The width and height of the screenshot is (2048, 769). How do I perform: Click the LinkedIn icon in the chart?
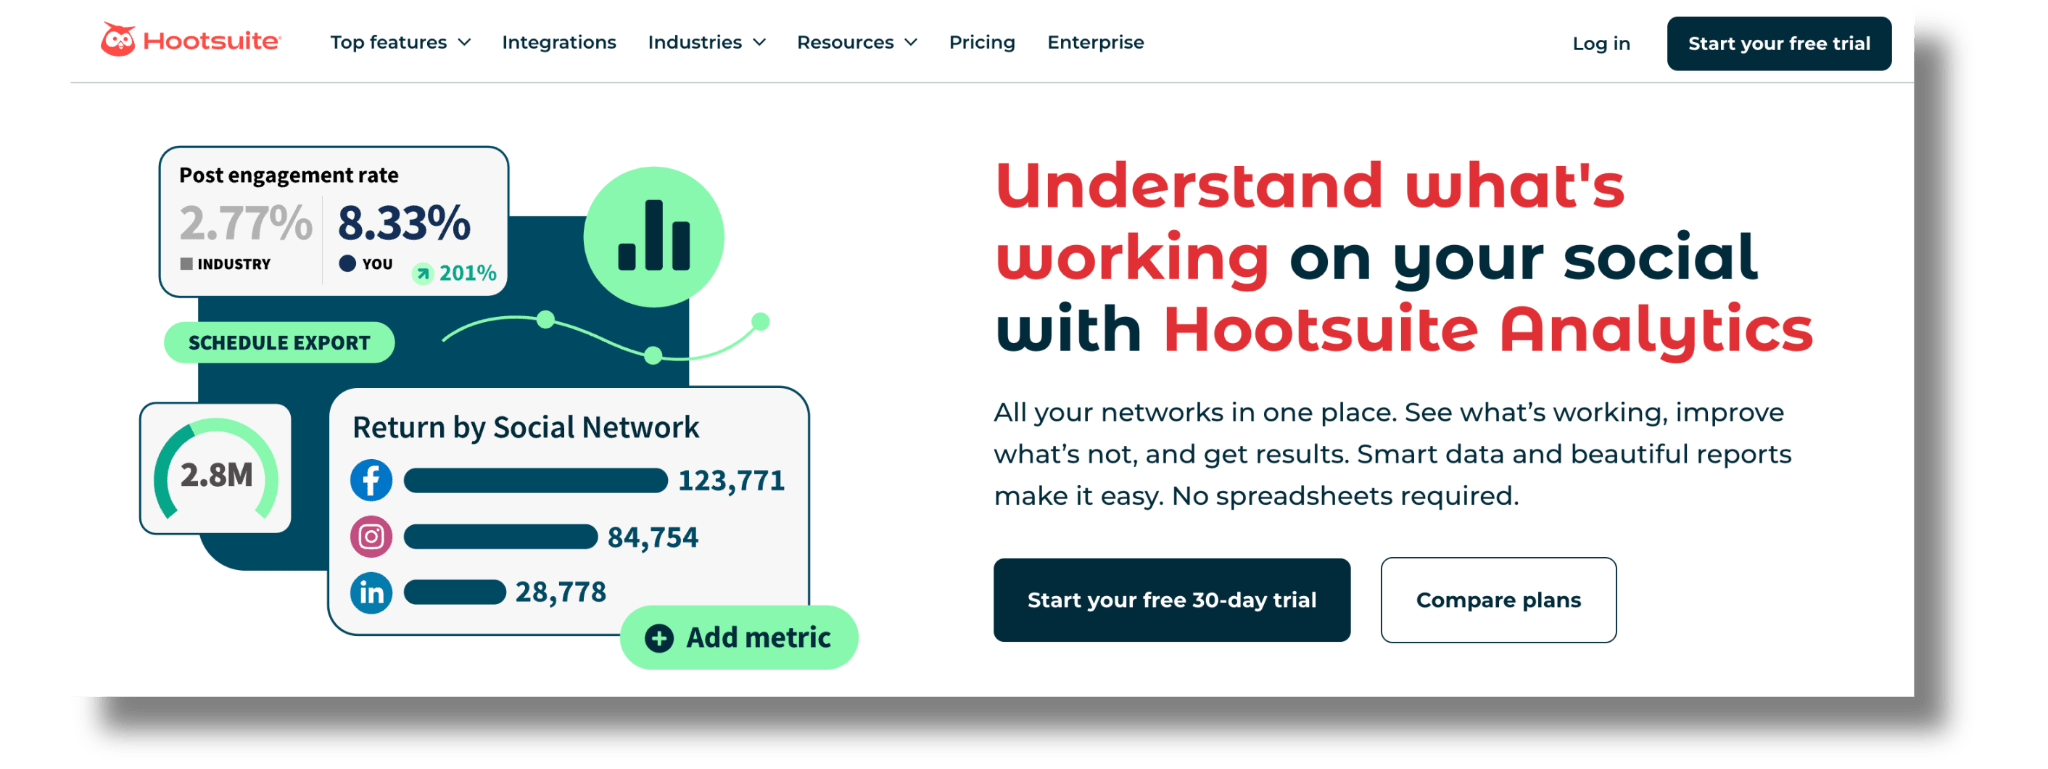pyautogui.click(x=371, y=593)
